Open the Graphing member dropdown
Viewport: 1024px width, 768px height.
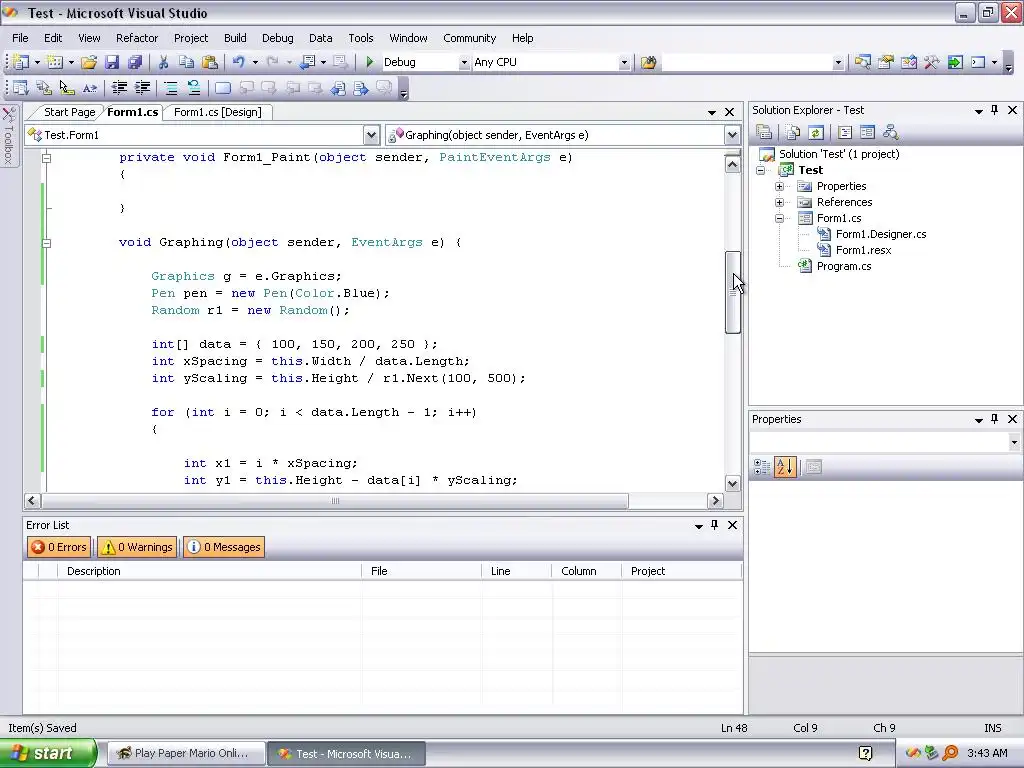click(x=732, y=135)
